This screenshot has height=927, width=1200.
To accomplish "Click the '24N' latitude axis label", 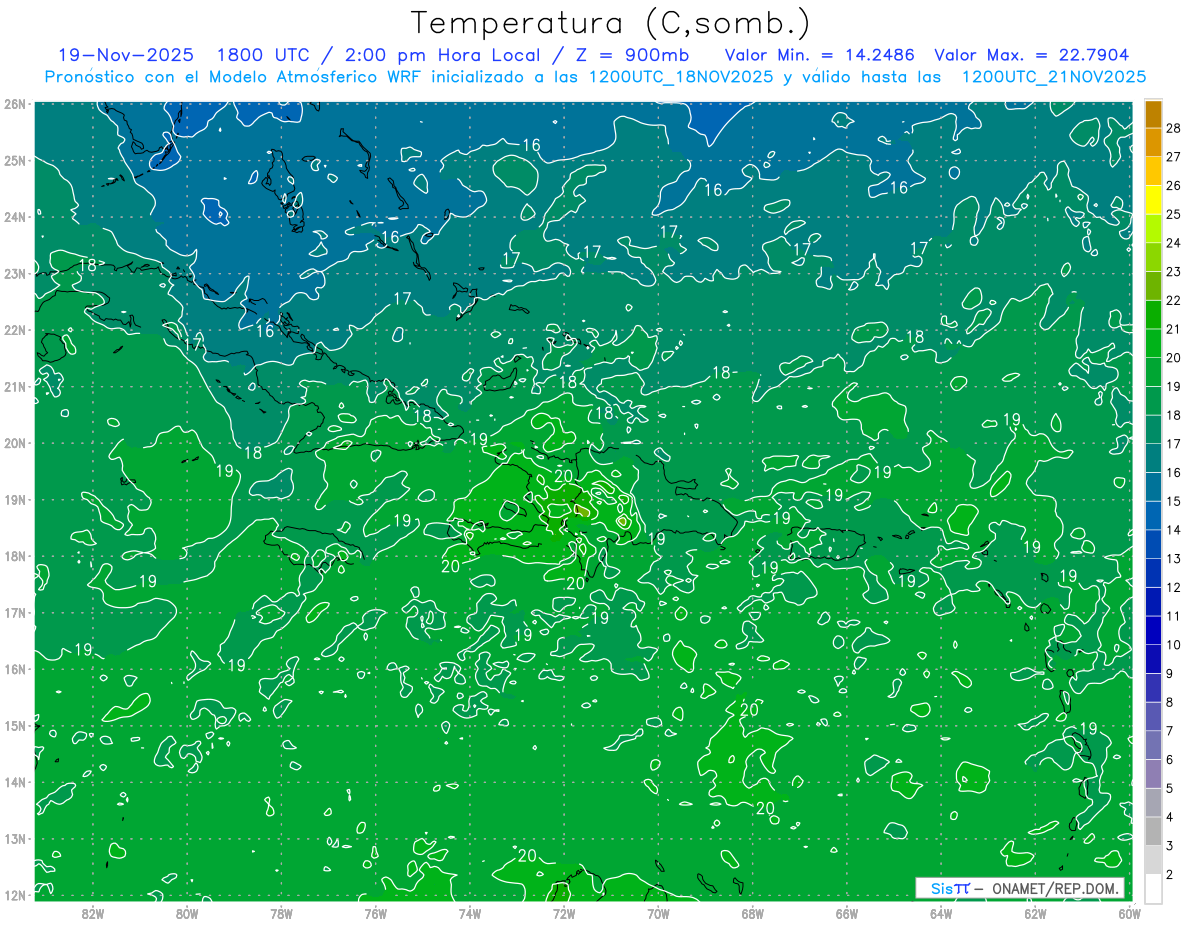I will (14, 217).
